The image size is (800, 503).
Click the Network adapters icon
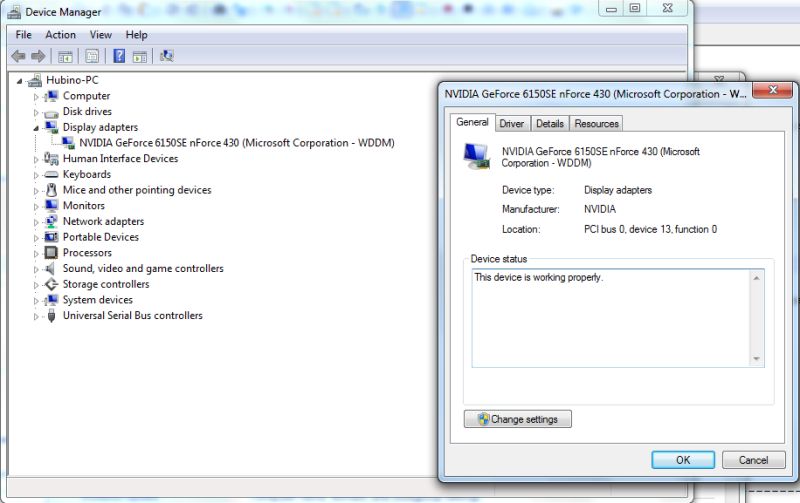click(51, 221)
